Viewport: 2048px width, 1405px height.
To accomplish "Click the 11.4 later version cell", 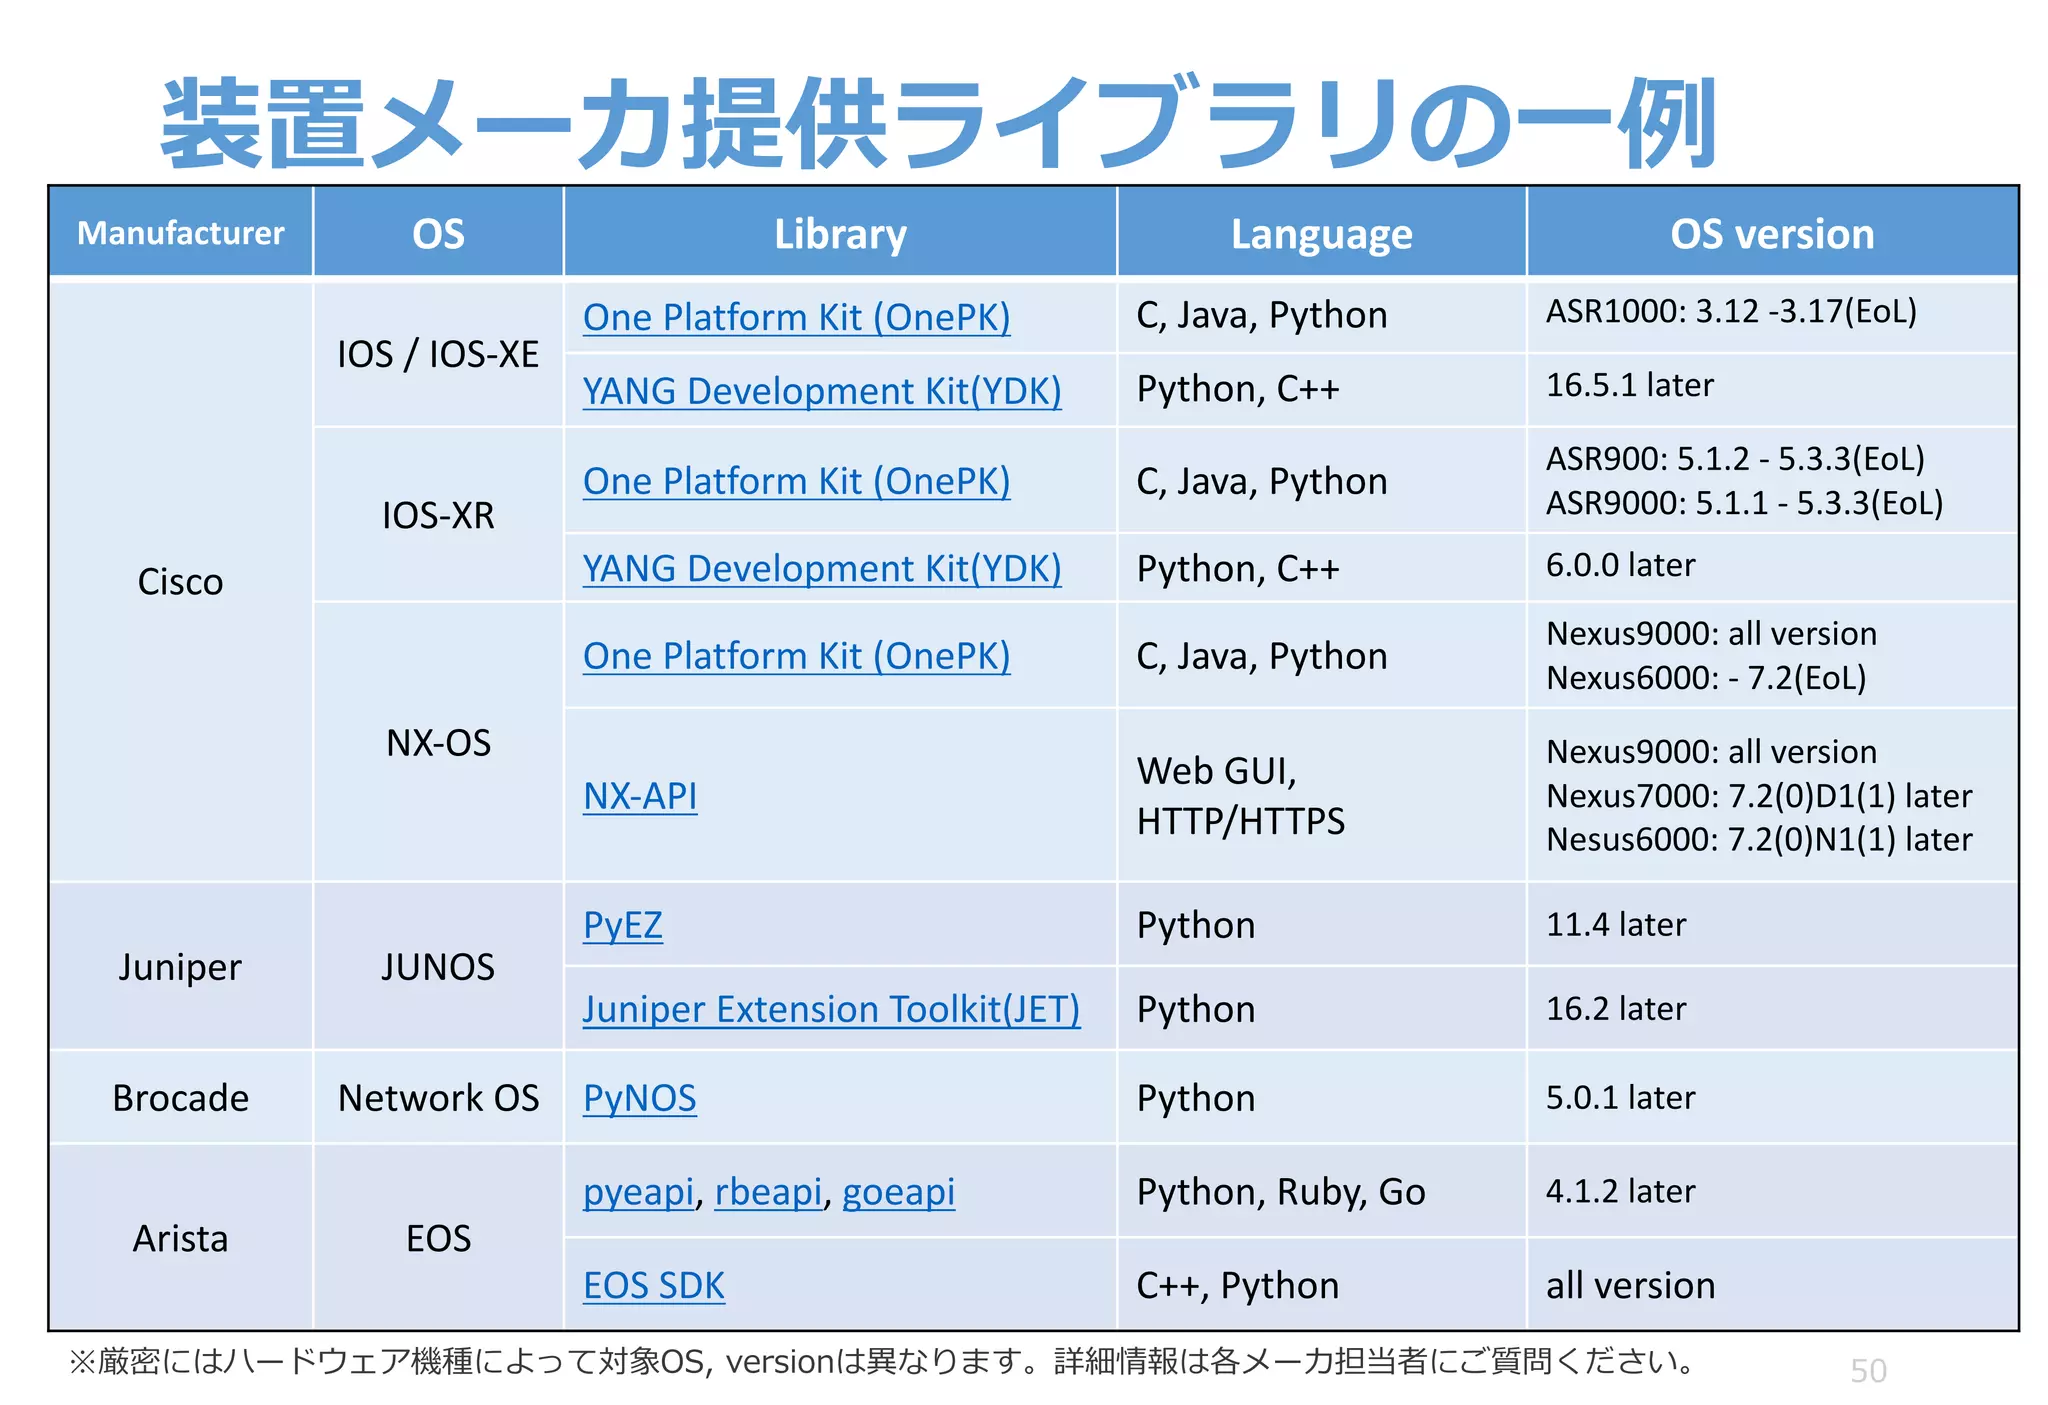I will (x=1772, y=925).
